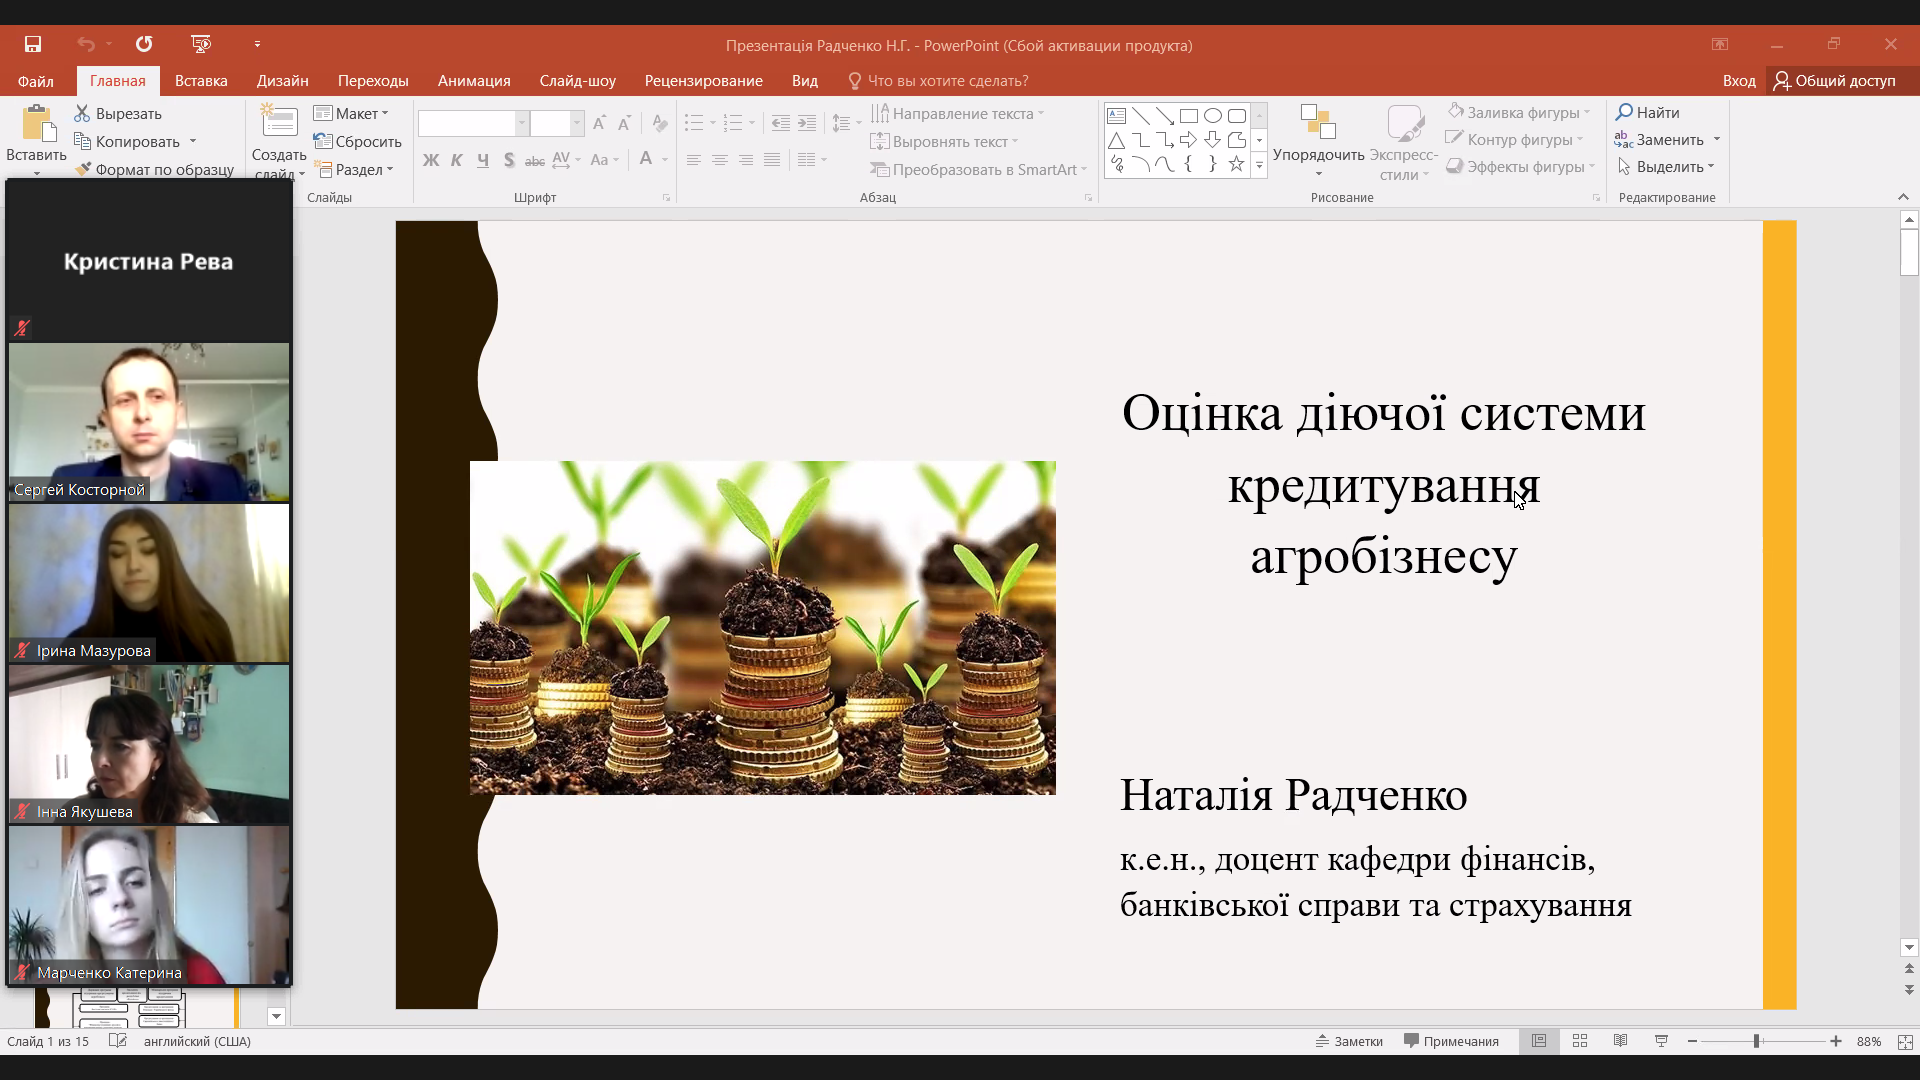Click the Arrange (Упорядочить) icon
Viewport: 1920px width, 1080px height.
1317,123
